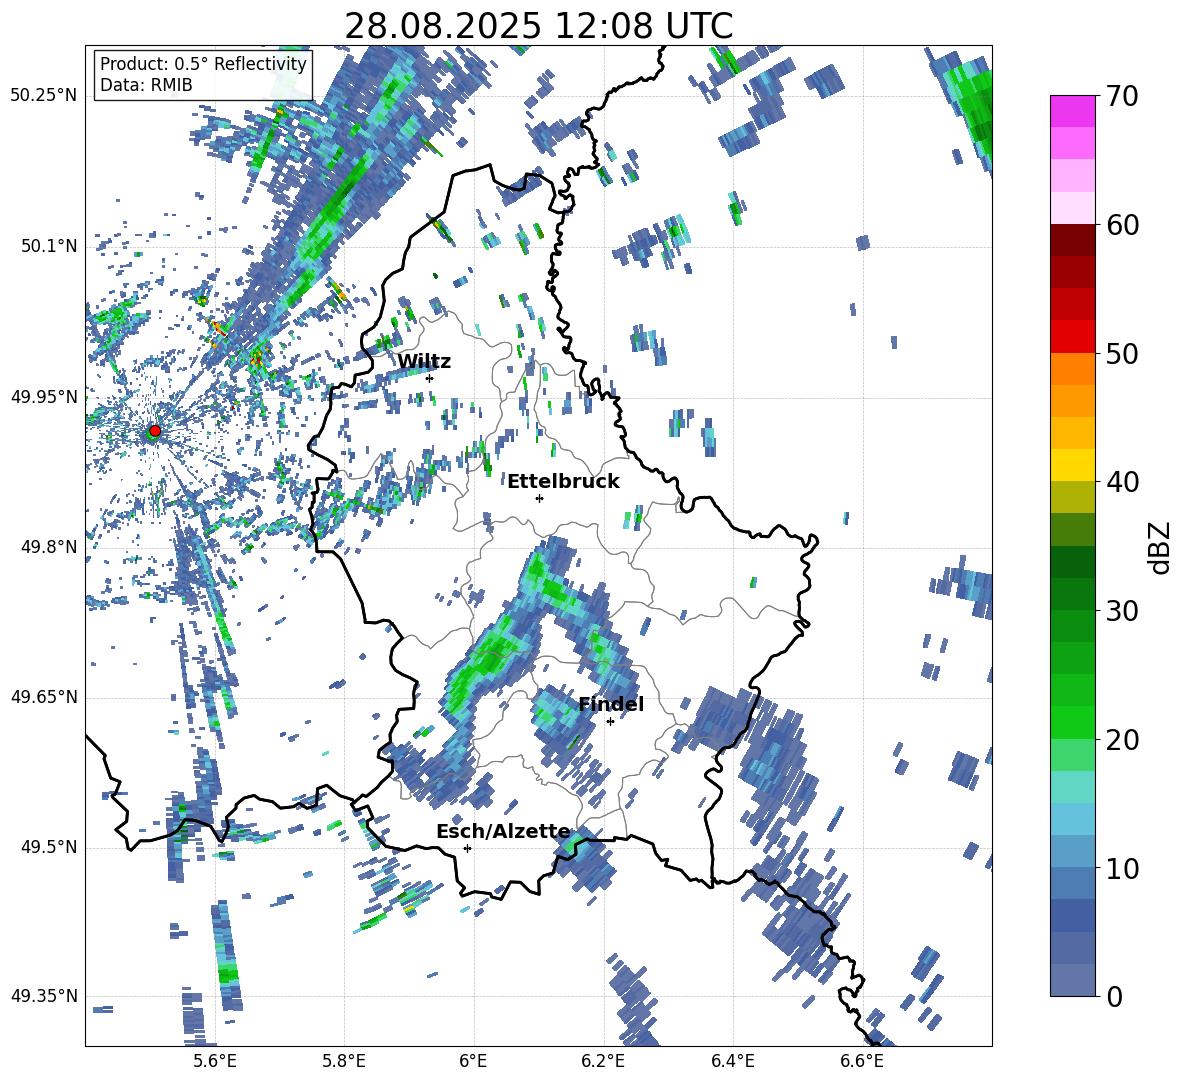Click the 49.5°N latitude label
The width and height of the screenshot is (1184, 1081).
[x=48, y=847]
